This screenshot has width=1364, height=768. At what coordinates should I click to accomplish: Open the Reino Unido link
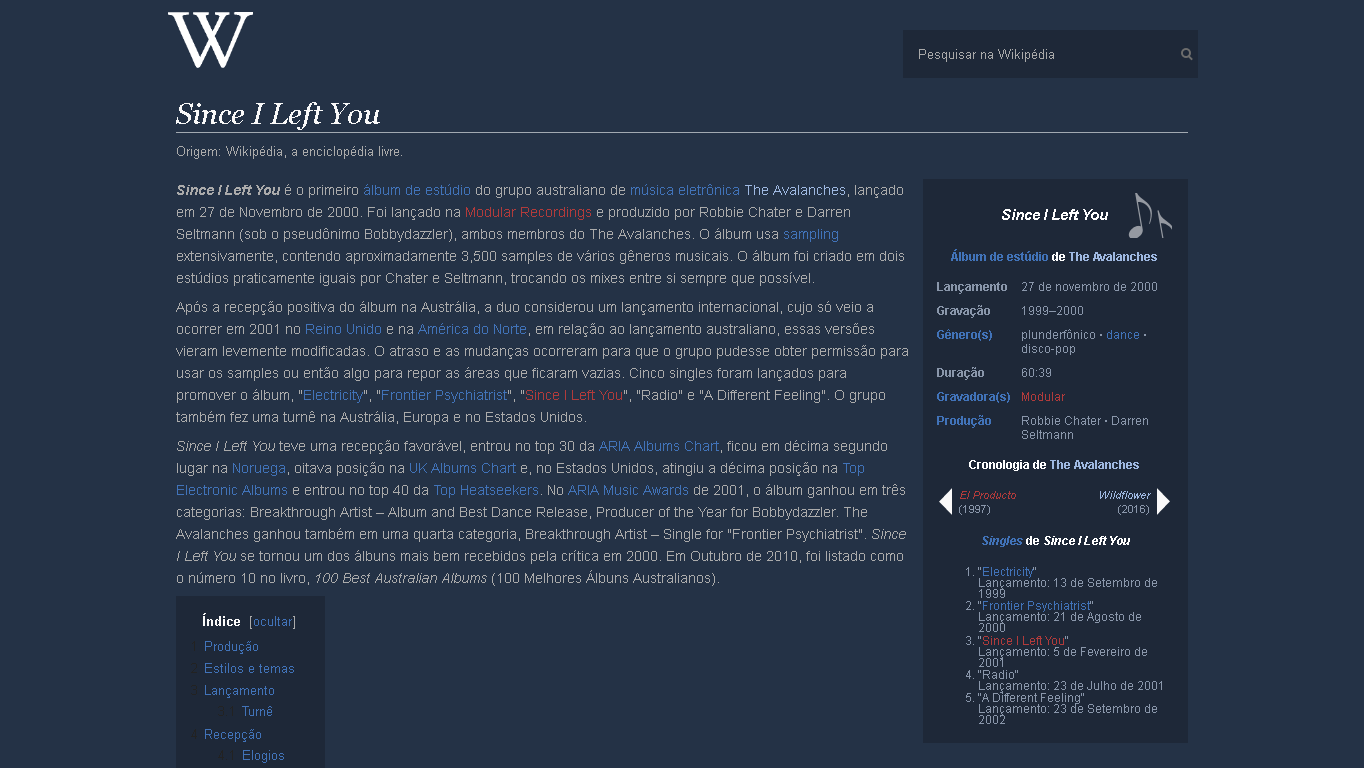tap(343, 329)
